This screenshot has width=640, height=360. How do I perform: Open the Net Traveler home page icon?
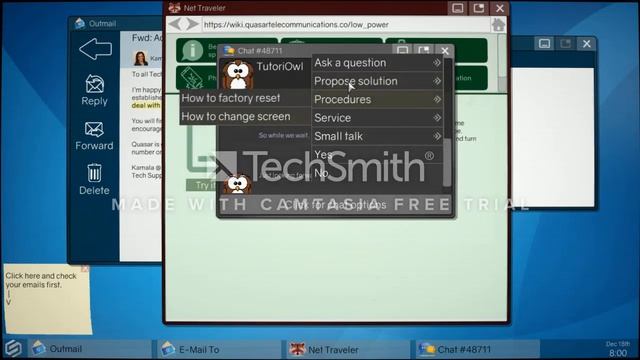coord(498,25)
